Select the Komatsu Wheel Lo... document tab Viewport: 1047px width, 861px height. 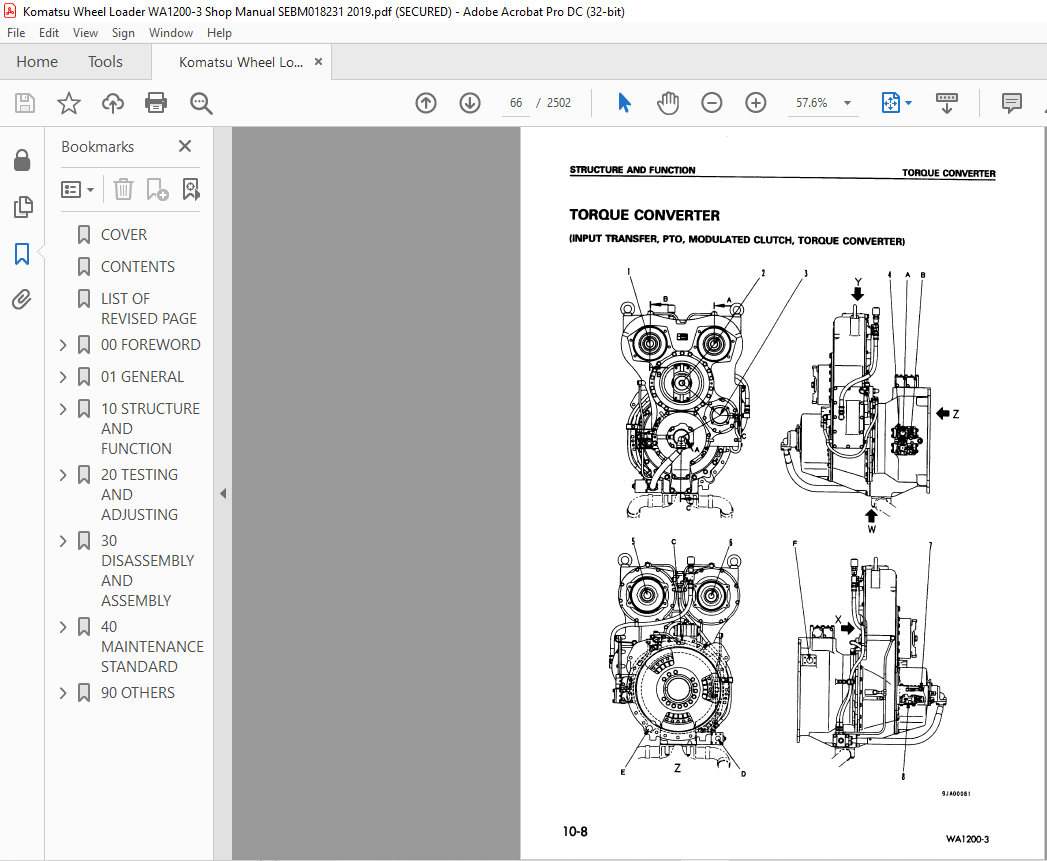[x=241, y=62]
